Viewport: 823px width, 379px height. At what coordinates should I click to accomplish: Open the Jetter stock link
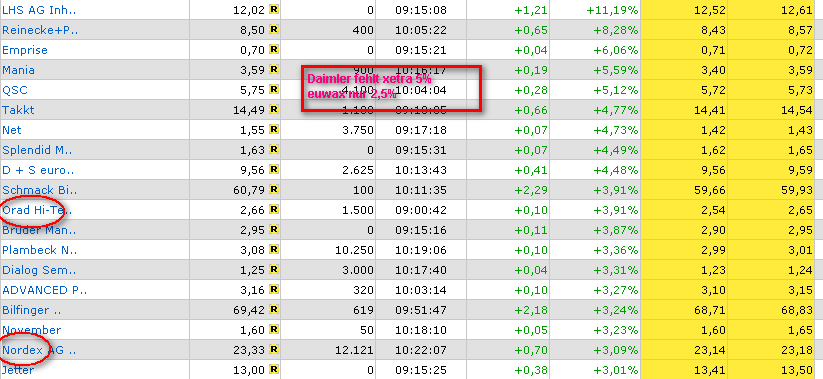pos(18,370)
